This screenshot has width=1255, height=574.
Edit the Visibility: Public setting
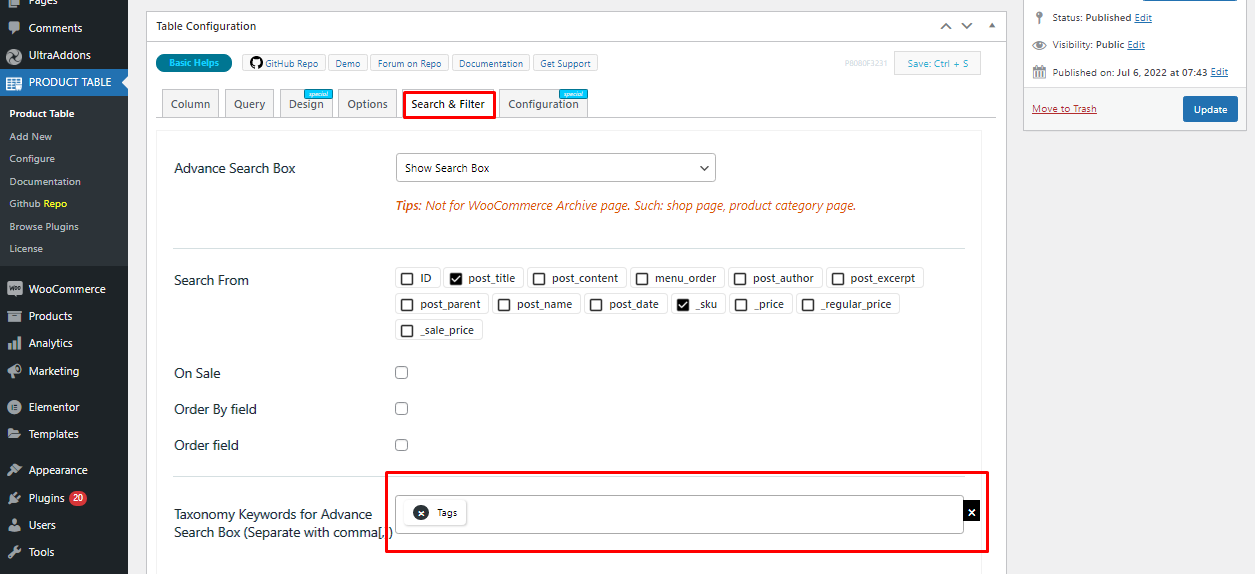click(x=1136, y=45)
